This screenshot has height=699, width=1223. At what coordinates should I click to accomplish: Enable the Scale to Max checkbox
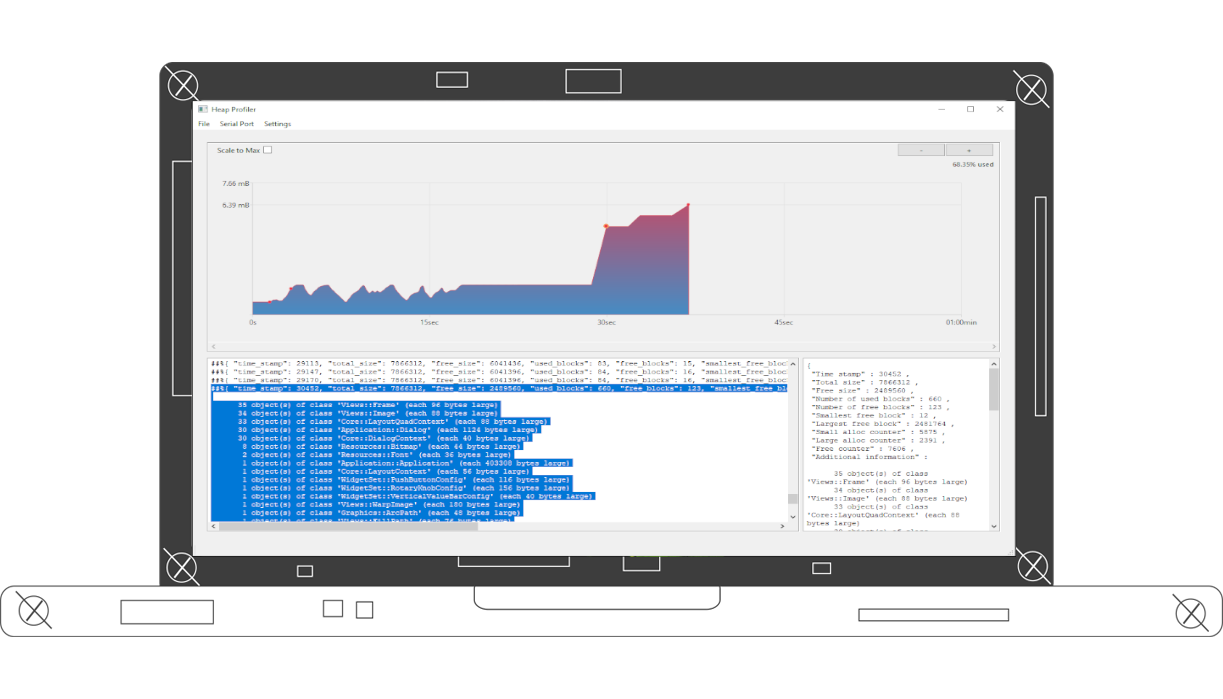(267, 150)
